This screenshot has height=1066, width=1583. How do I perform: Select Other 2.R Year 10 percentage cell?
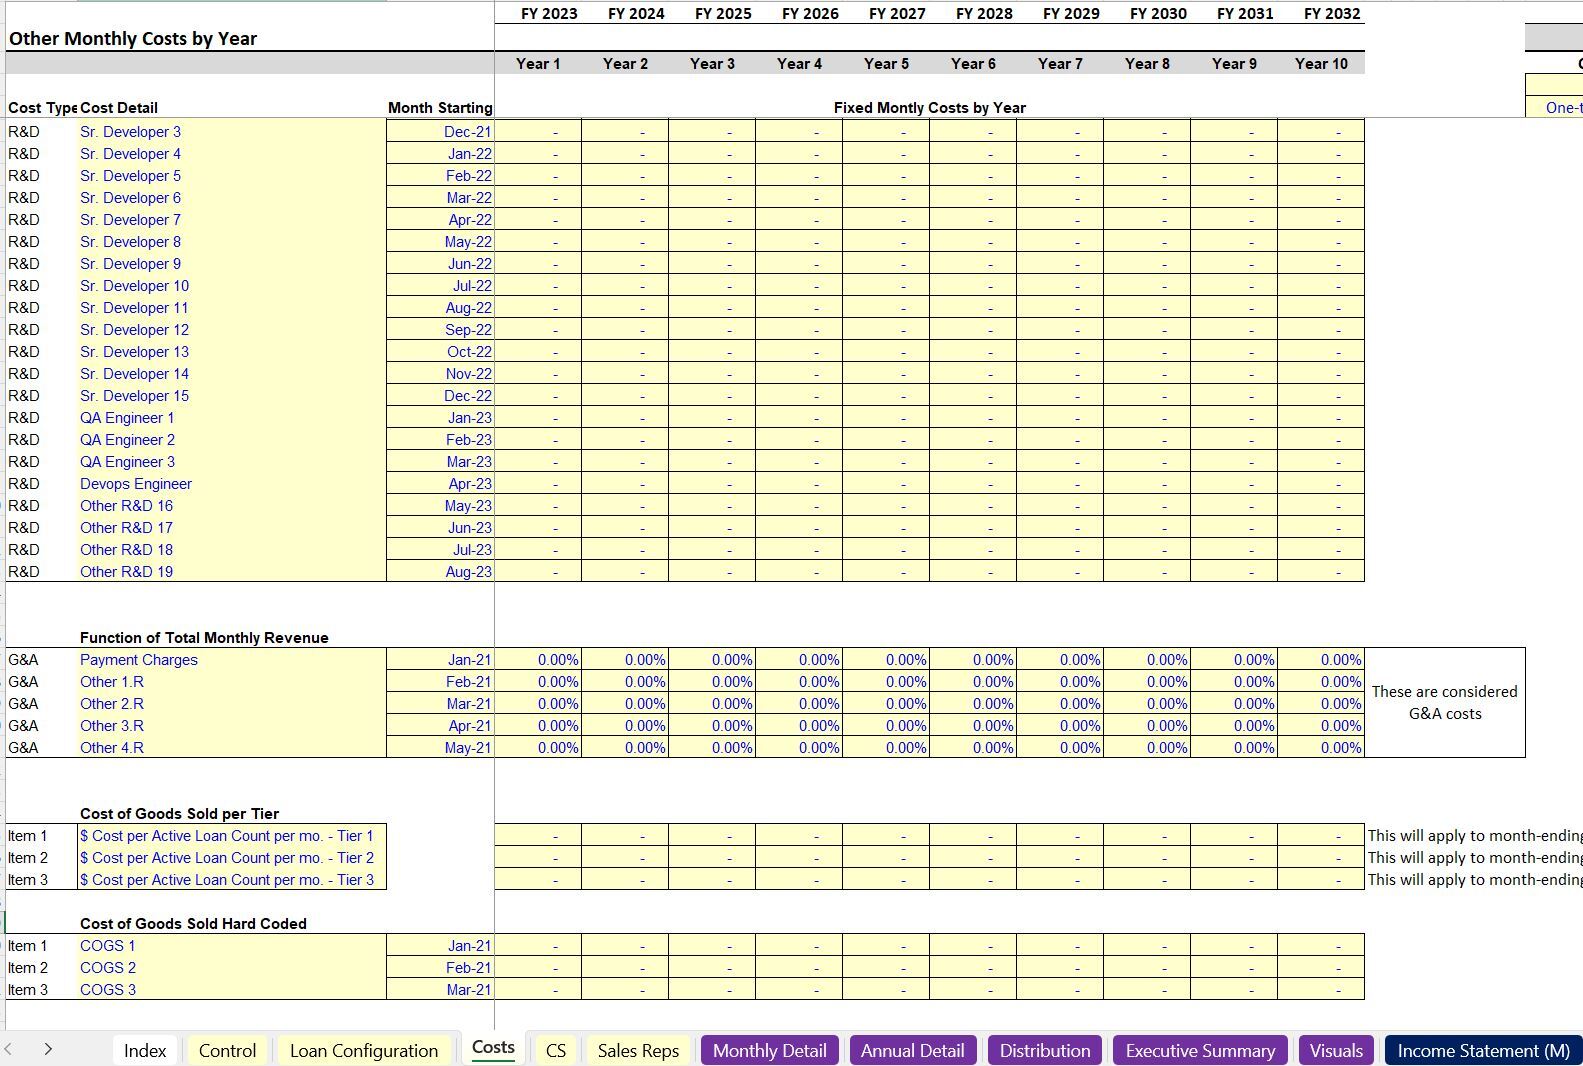(x=1321, y=703)
